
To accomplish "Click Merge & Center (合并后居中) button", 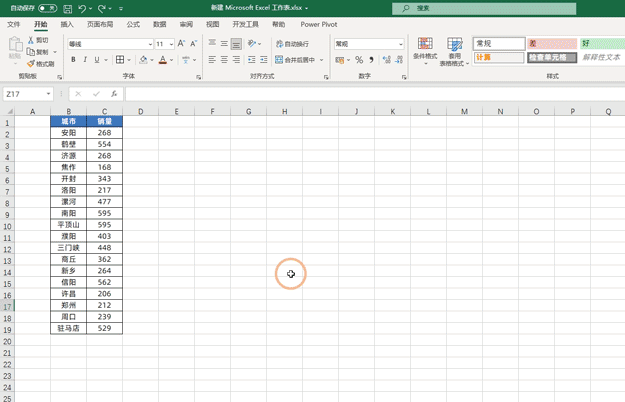I will click(x=296, y=60).
